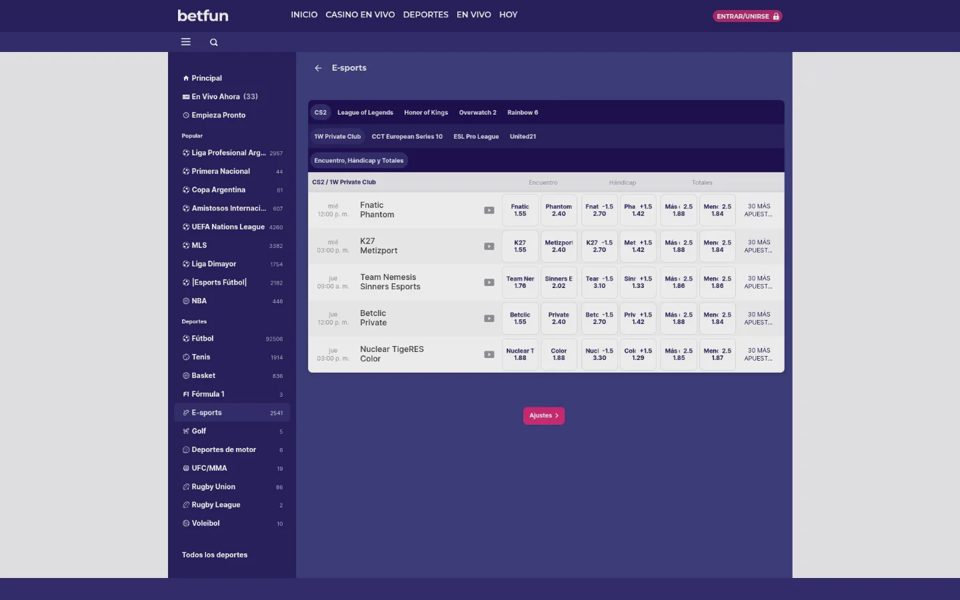
Task: Show 30 más apuestas for K27 match
Action: click(759, 247)
